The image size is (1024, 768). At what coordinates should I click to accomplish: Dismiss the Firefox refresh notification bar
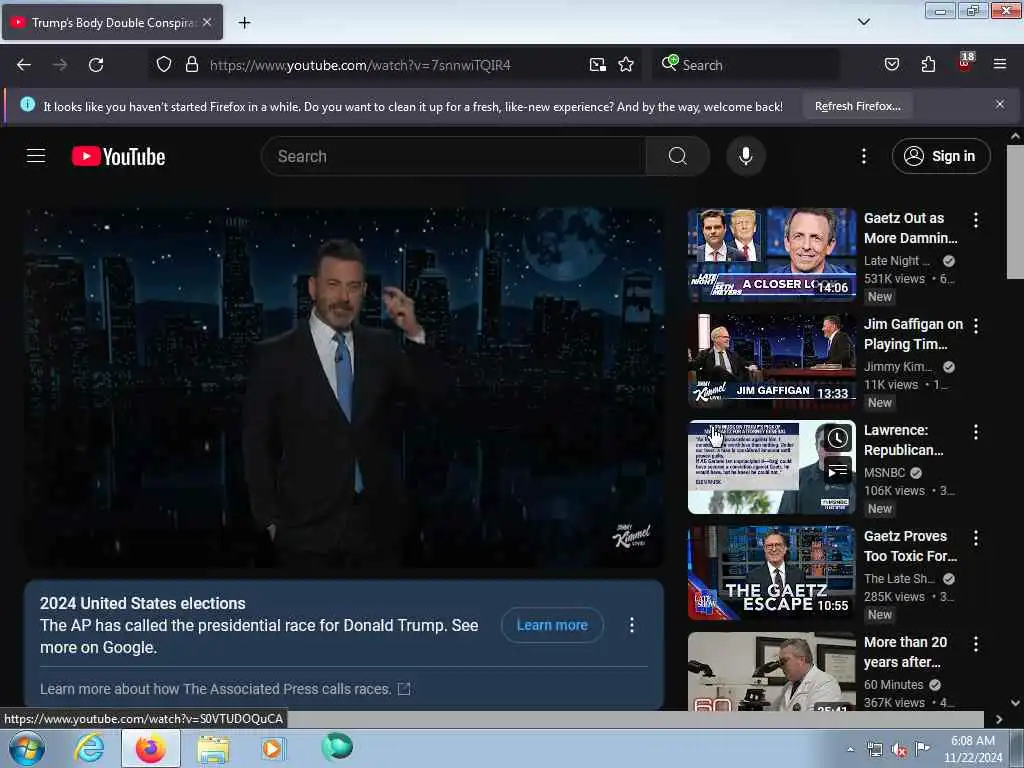[999, 104]
